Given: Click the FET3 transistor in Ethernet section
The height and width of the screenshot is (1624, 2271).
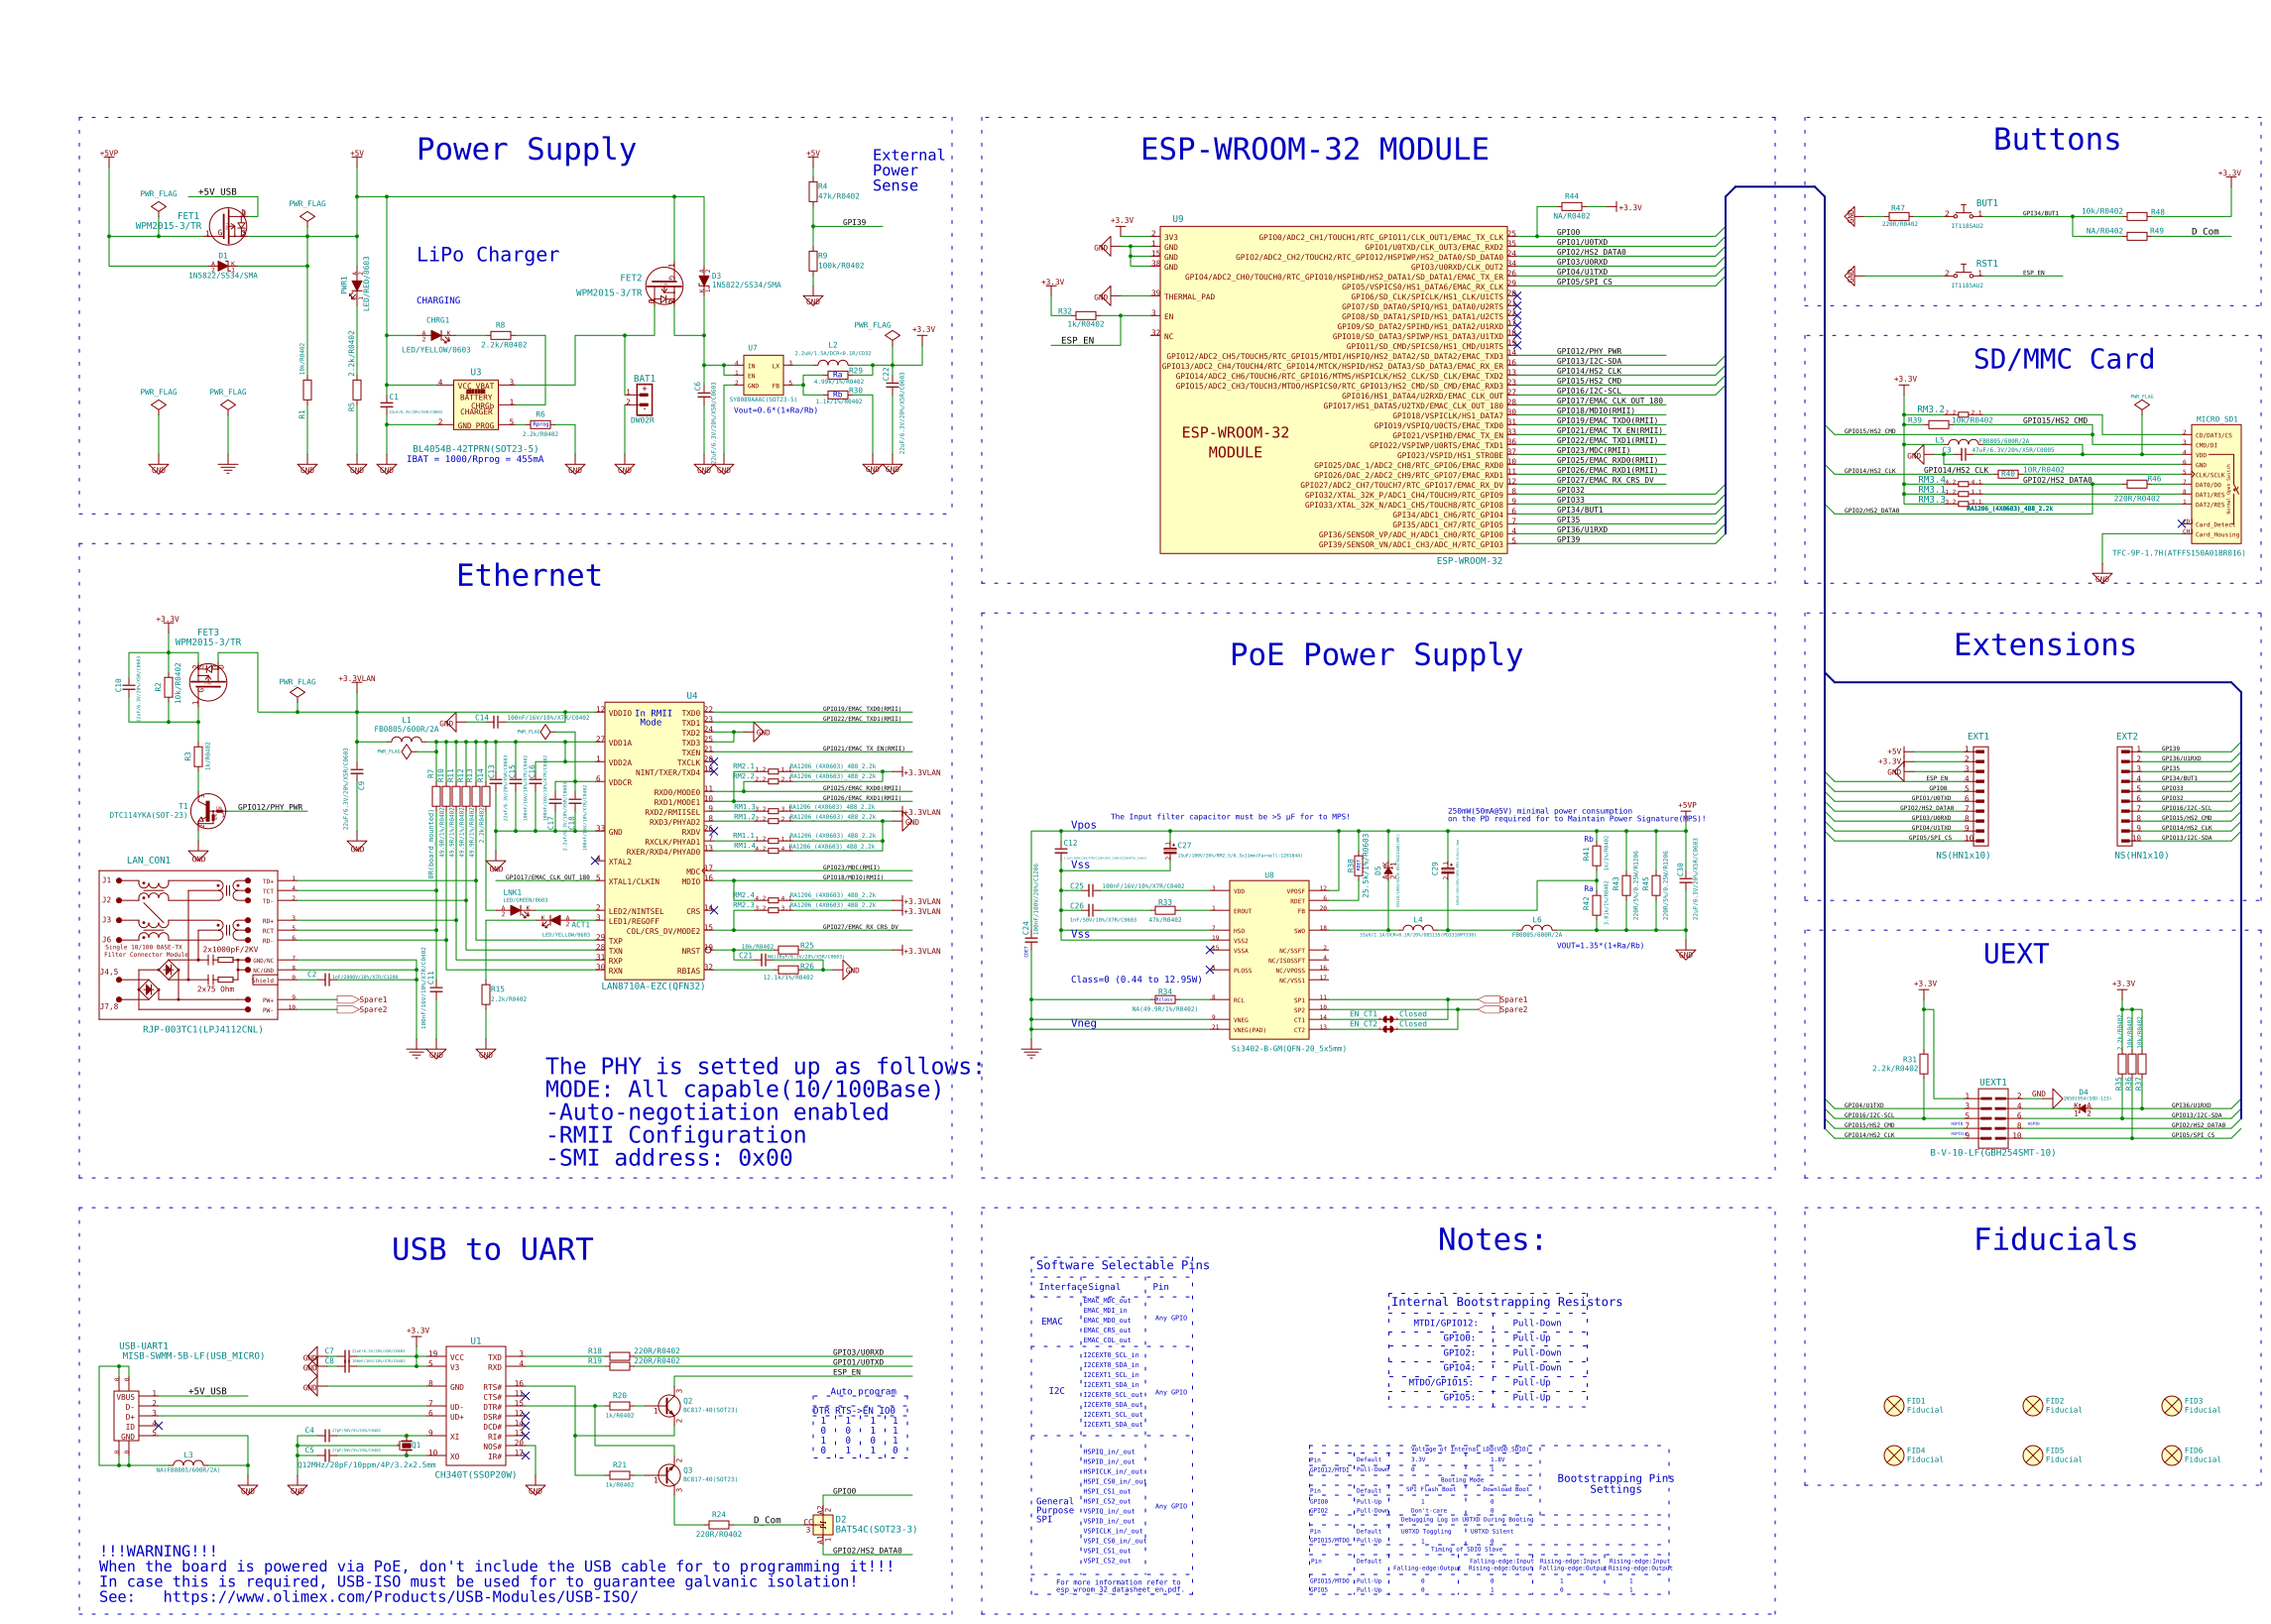Looking at the screenshot, I should (207, 683).
